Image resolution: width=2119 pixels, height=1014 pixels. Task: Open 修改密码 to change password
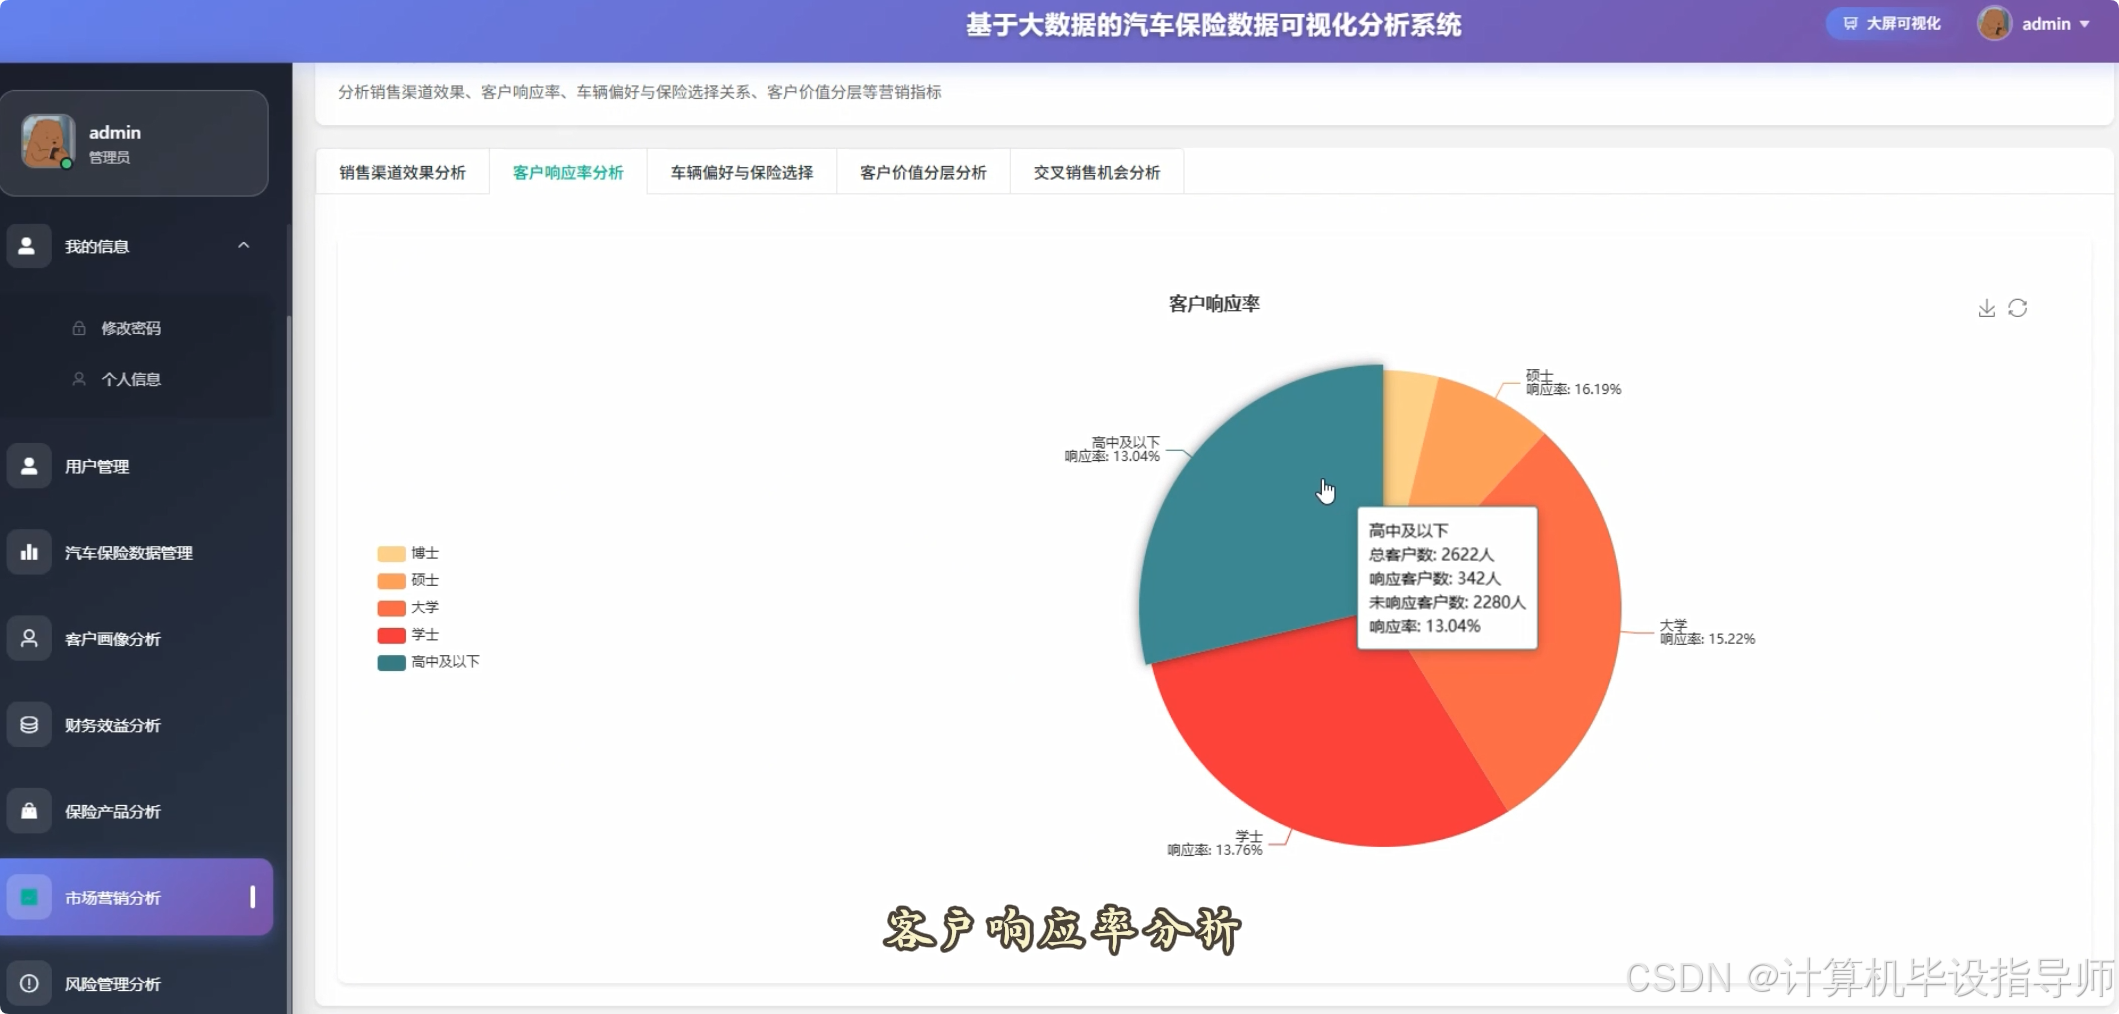[133, 327]
